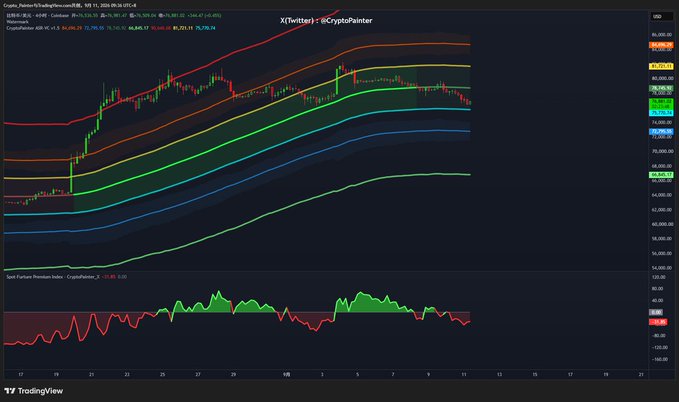Select the CryptoPainter ASR-VC v1.5 indicator legend

33,28
